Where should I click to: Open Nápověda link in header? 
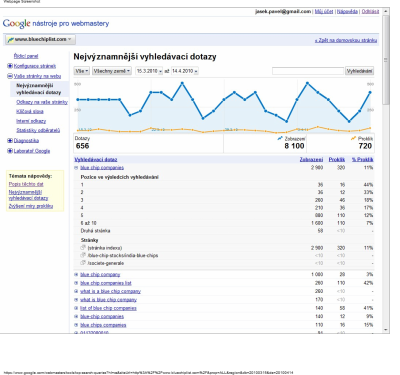pyautogui.click(x=347, y=11)
